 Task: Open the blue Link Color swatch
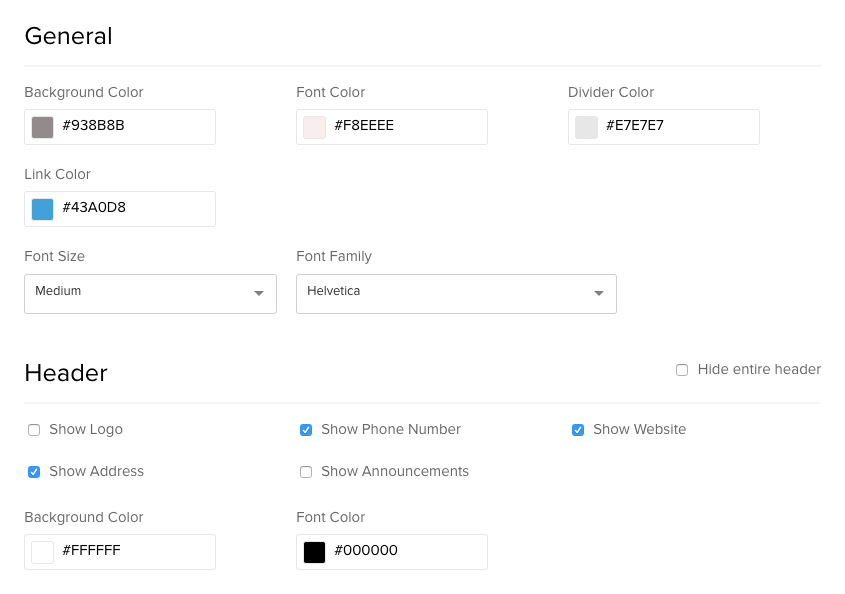pos(43,210)
